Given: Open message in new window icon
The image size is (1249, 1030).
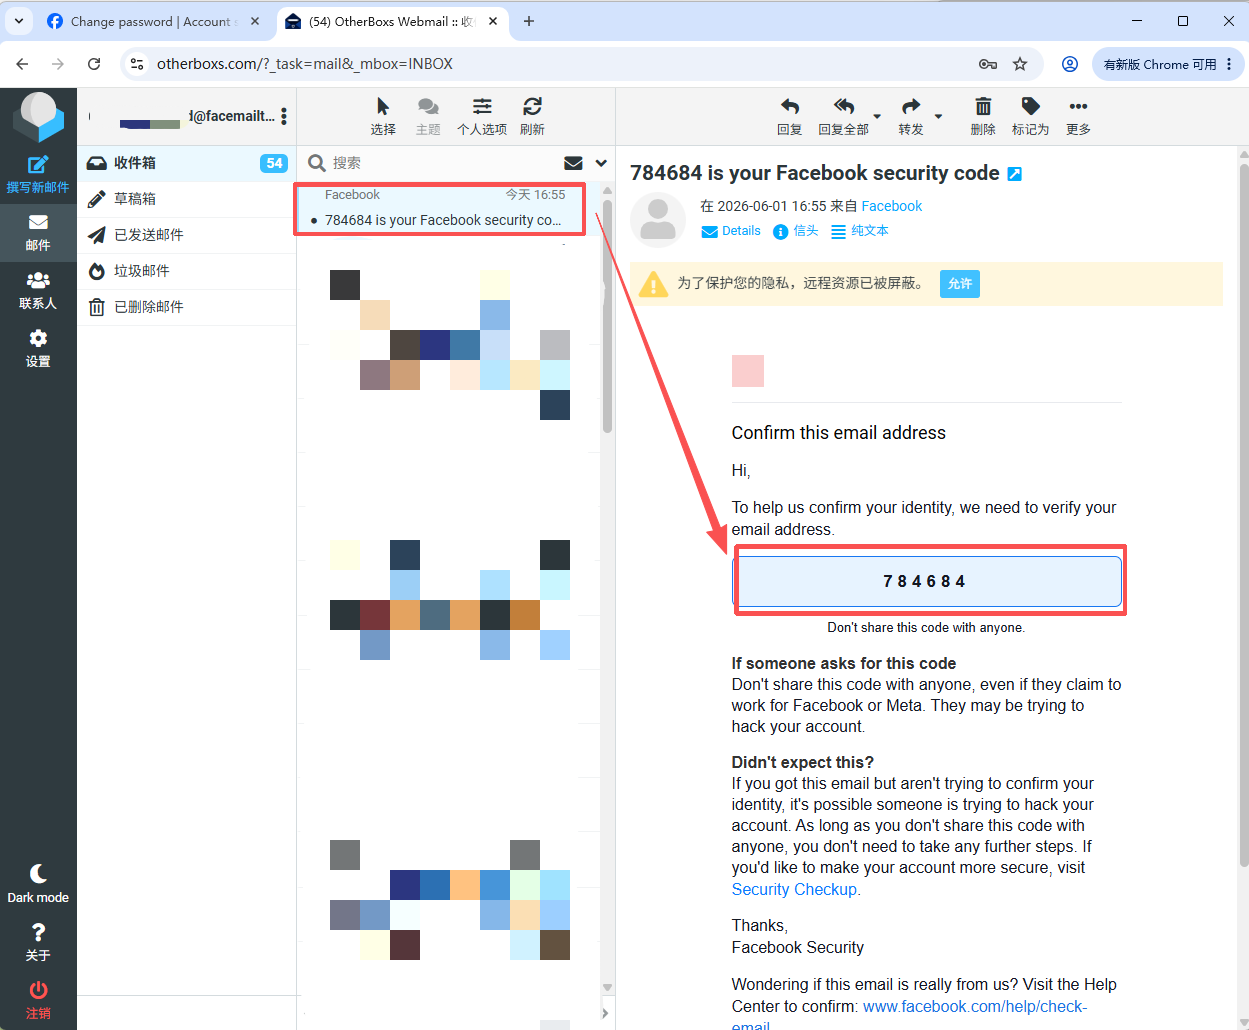Looking at the screenshot, I should point(1014,174).
